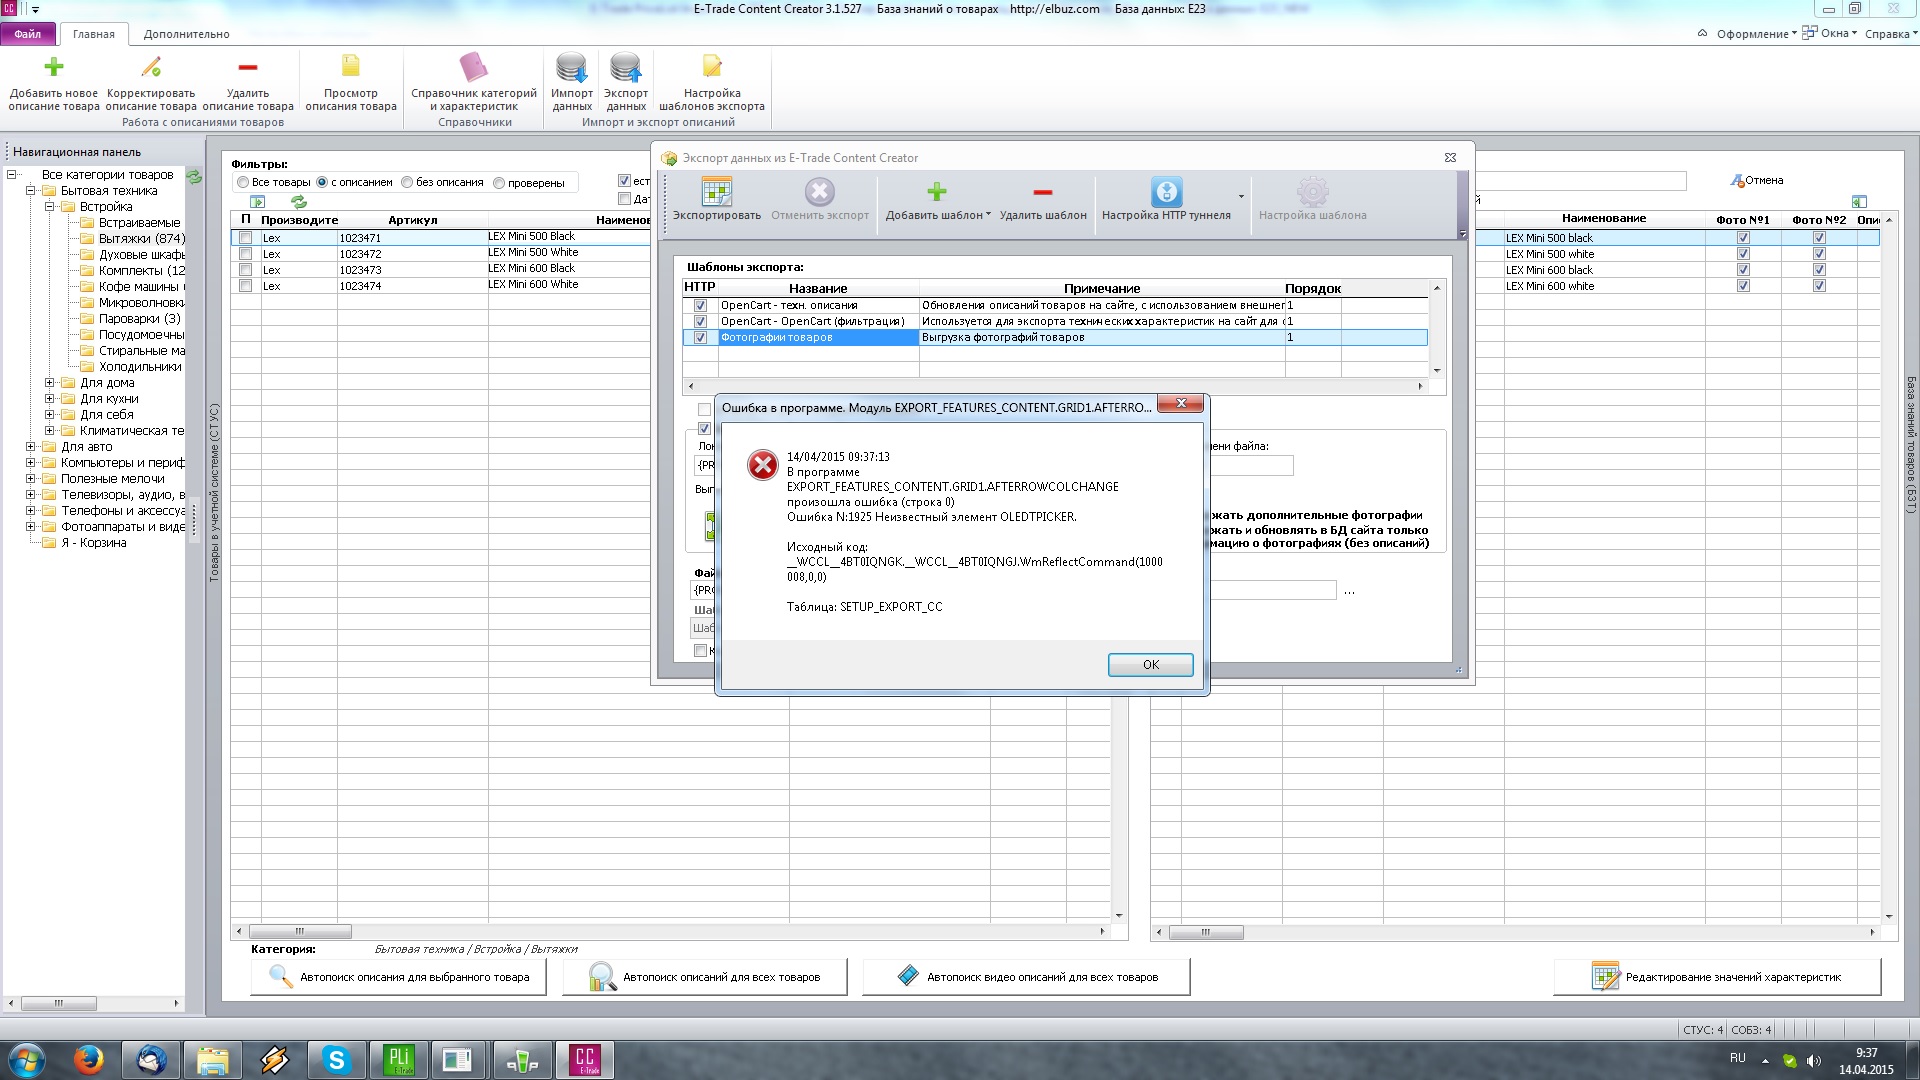Viewport: 1920px width, 1080px height.
Task: Open the Файл menu tab
Action: tap(28, 34)
